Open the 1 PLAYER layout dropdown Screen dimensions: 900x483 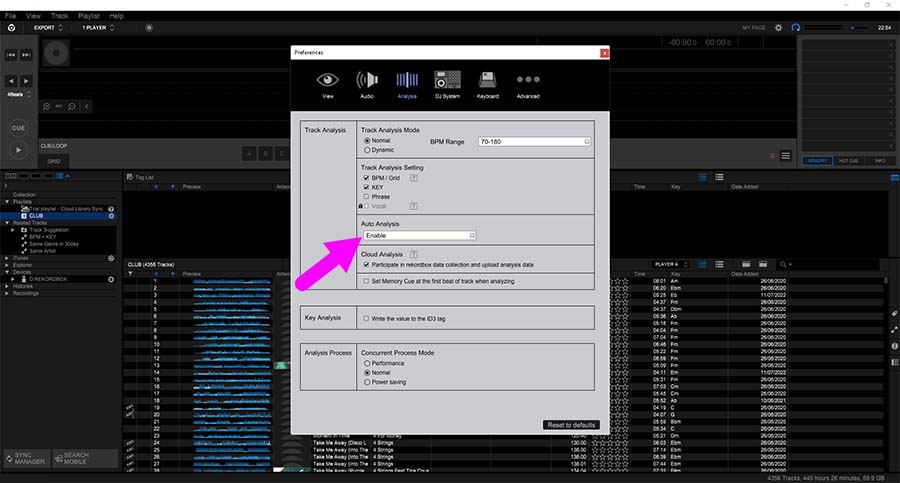click(98, 28)
